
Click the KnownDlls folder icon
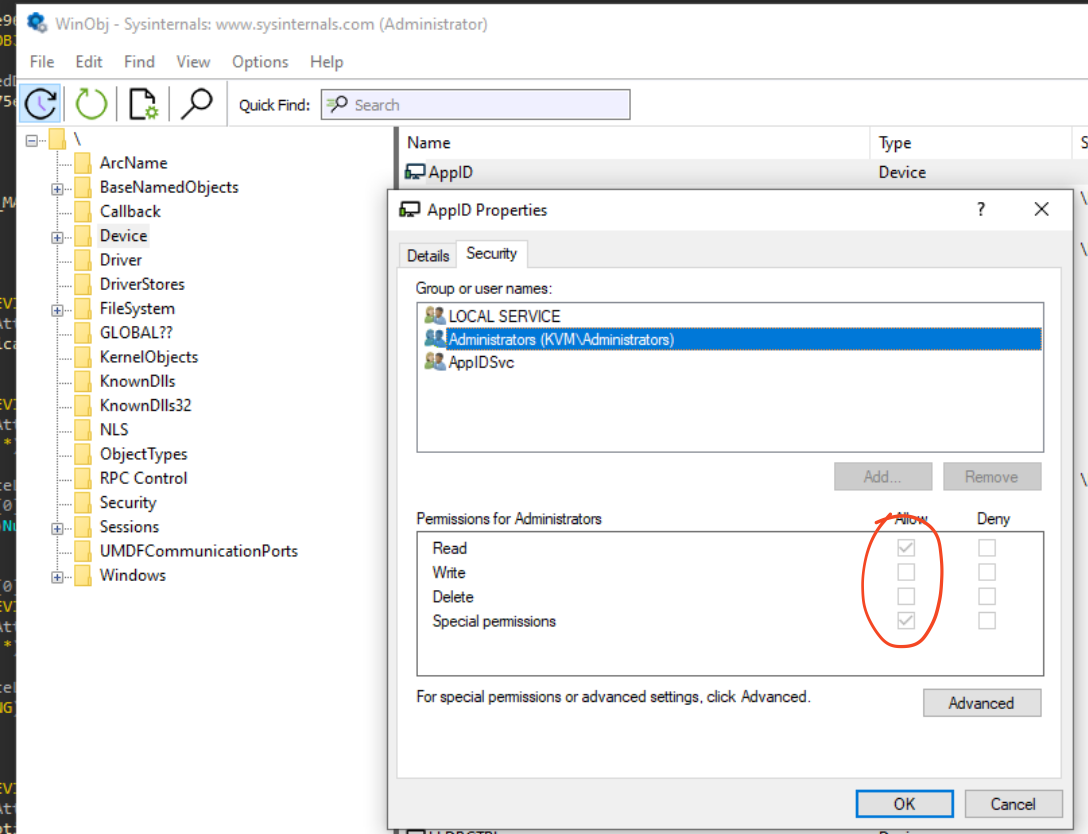click(83, 382)
